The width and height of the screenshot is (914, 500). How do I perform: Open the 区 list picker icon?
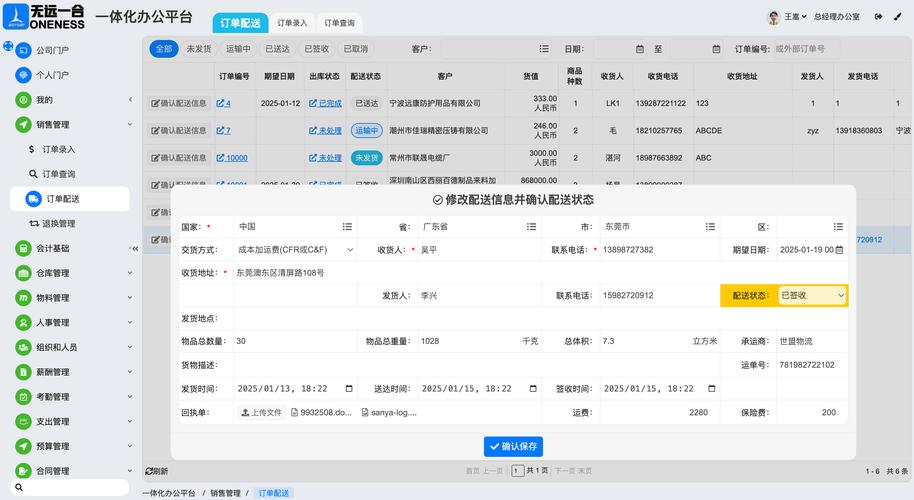tap(838, 227)
